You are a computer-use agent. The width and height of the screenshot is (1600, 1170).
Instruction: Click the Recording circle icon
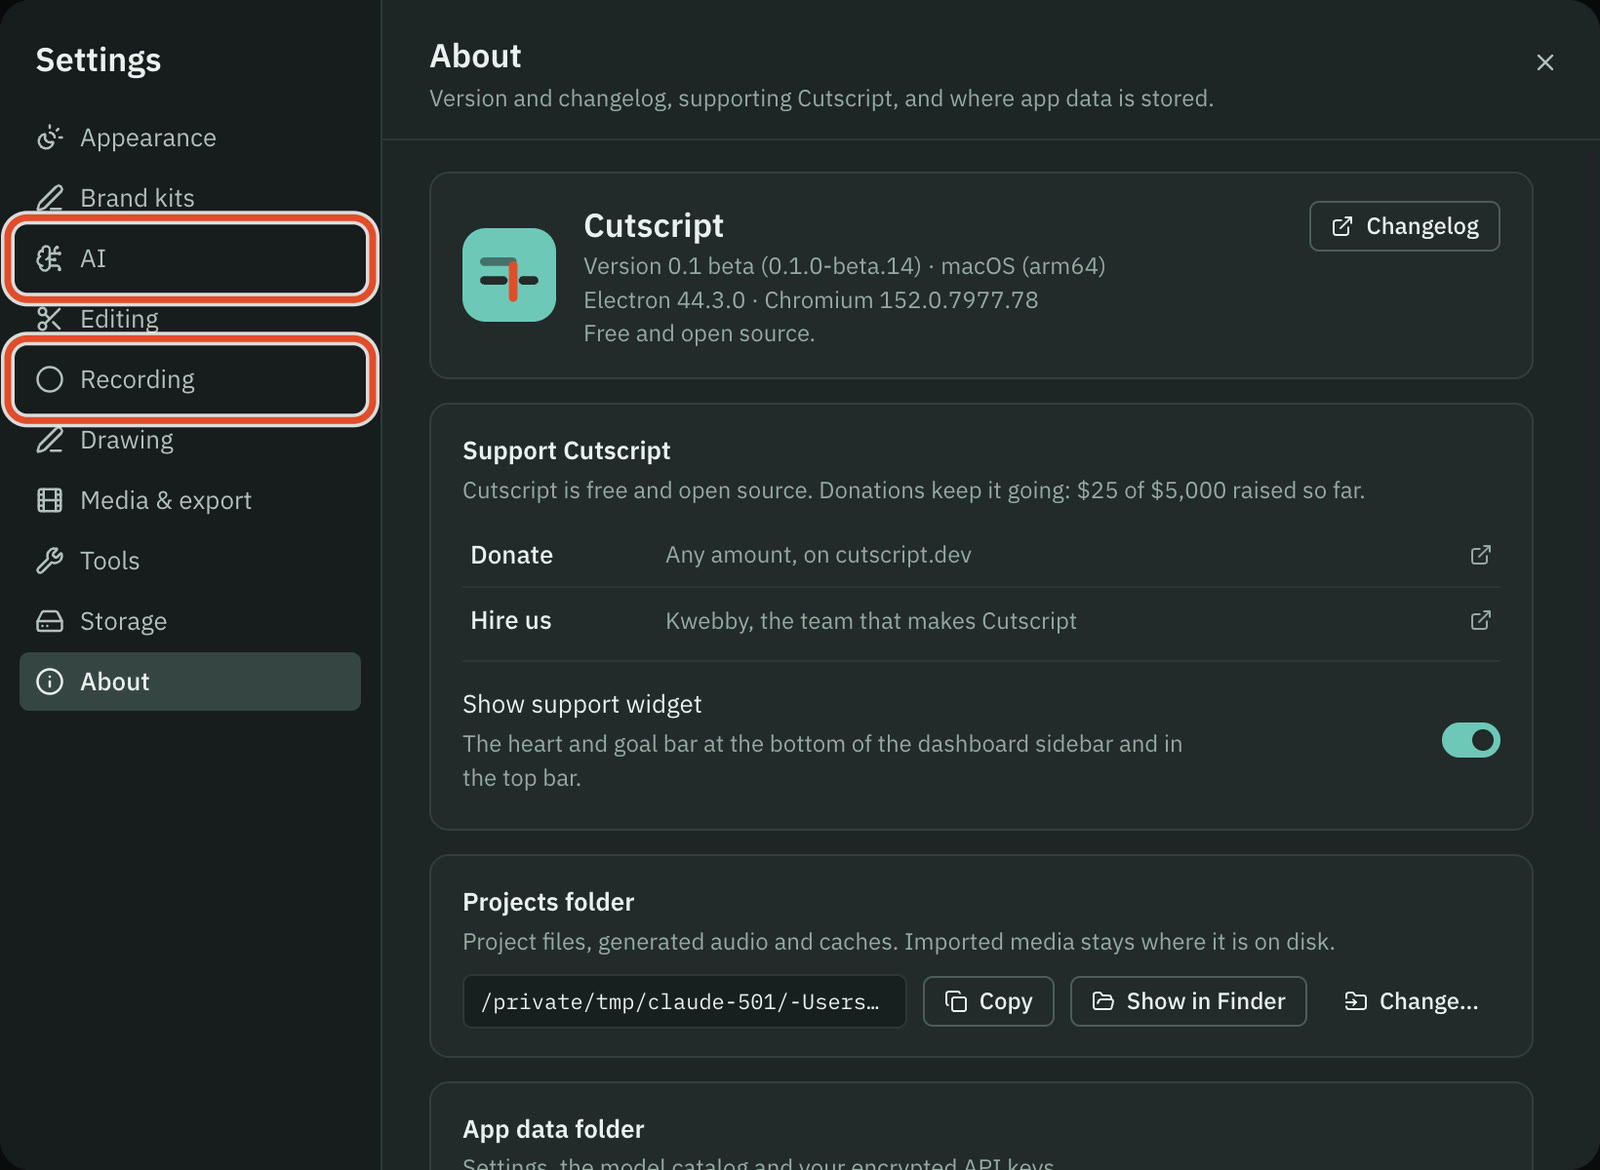tap(49, 380)
